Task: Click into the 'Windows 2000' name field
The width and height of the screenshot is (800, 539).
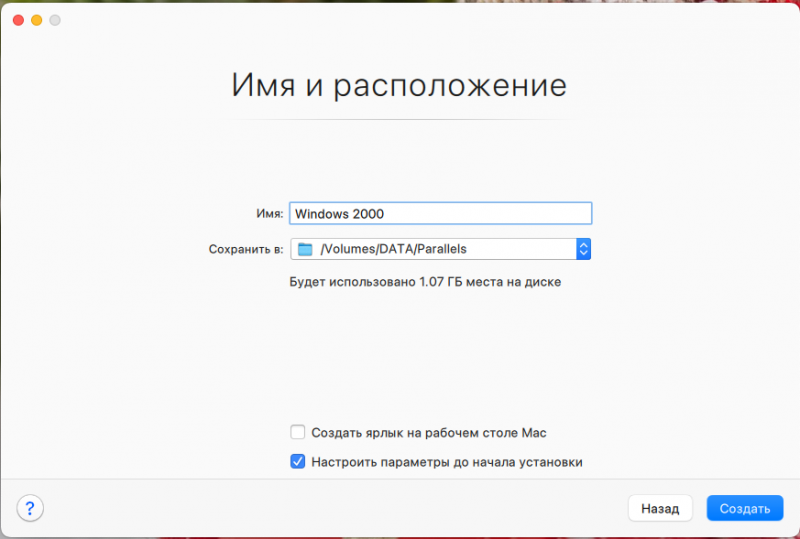Action: [440, 213]
